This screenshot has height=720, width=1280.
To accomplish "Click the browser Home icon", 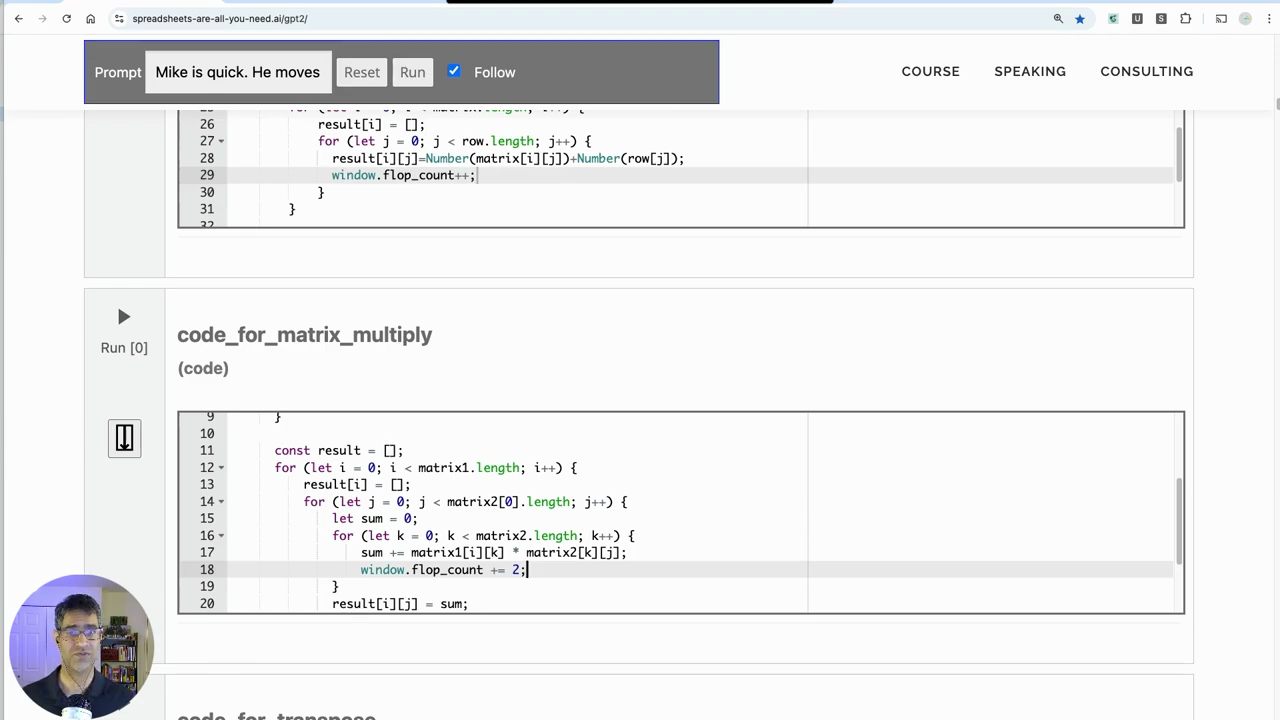I will coord(90,18).
